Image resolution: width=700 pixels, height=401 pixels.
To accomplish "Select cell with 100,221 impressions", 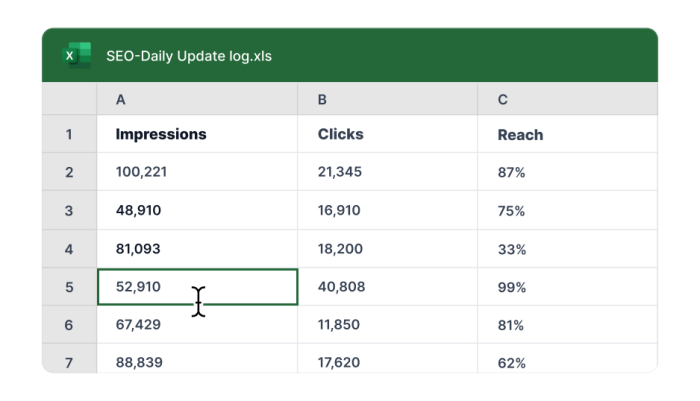I will coord(197,172).
